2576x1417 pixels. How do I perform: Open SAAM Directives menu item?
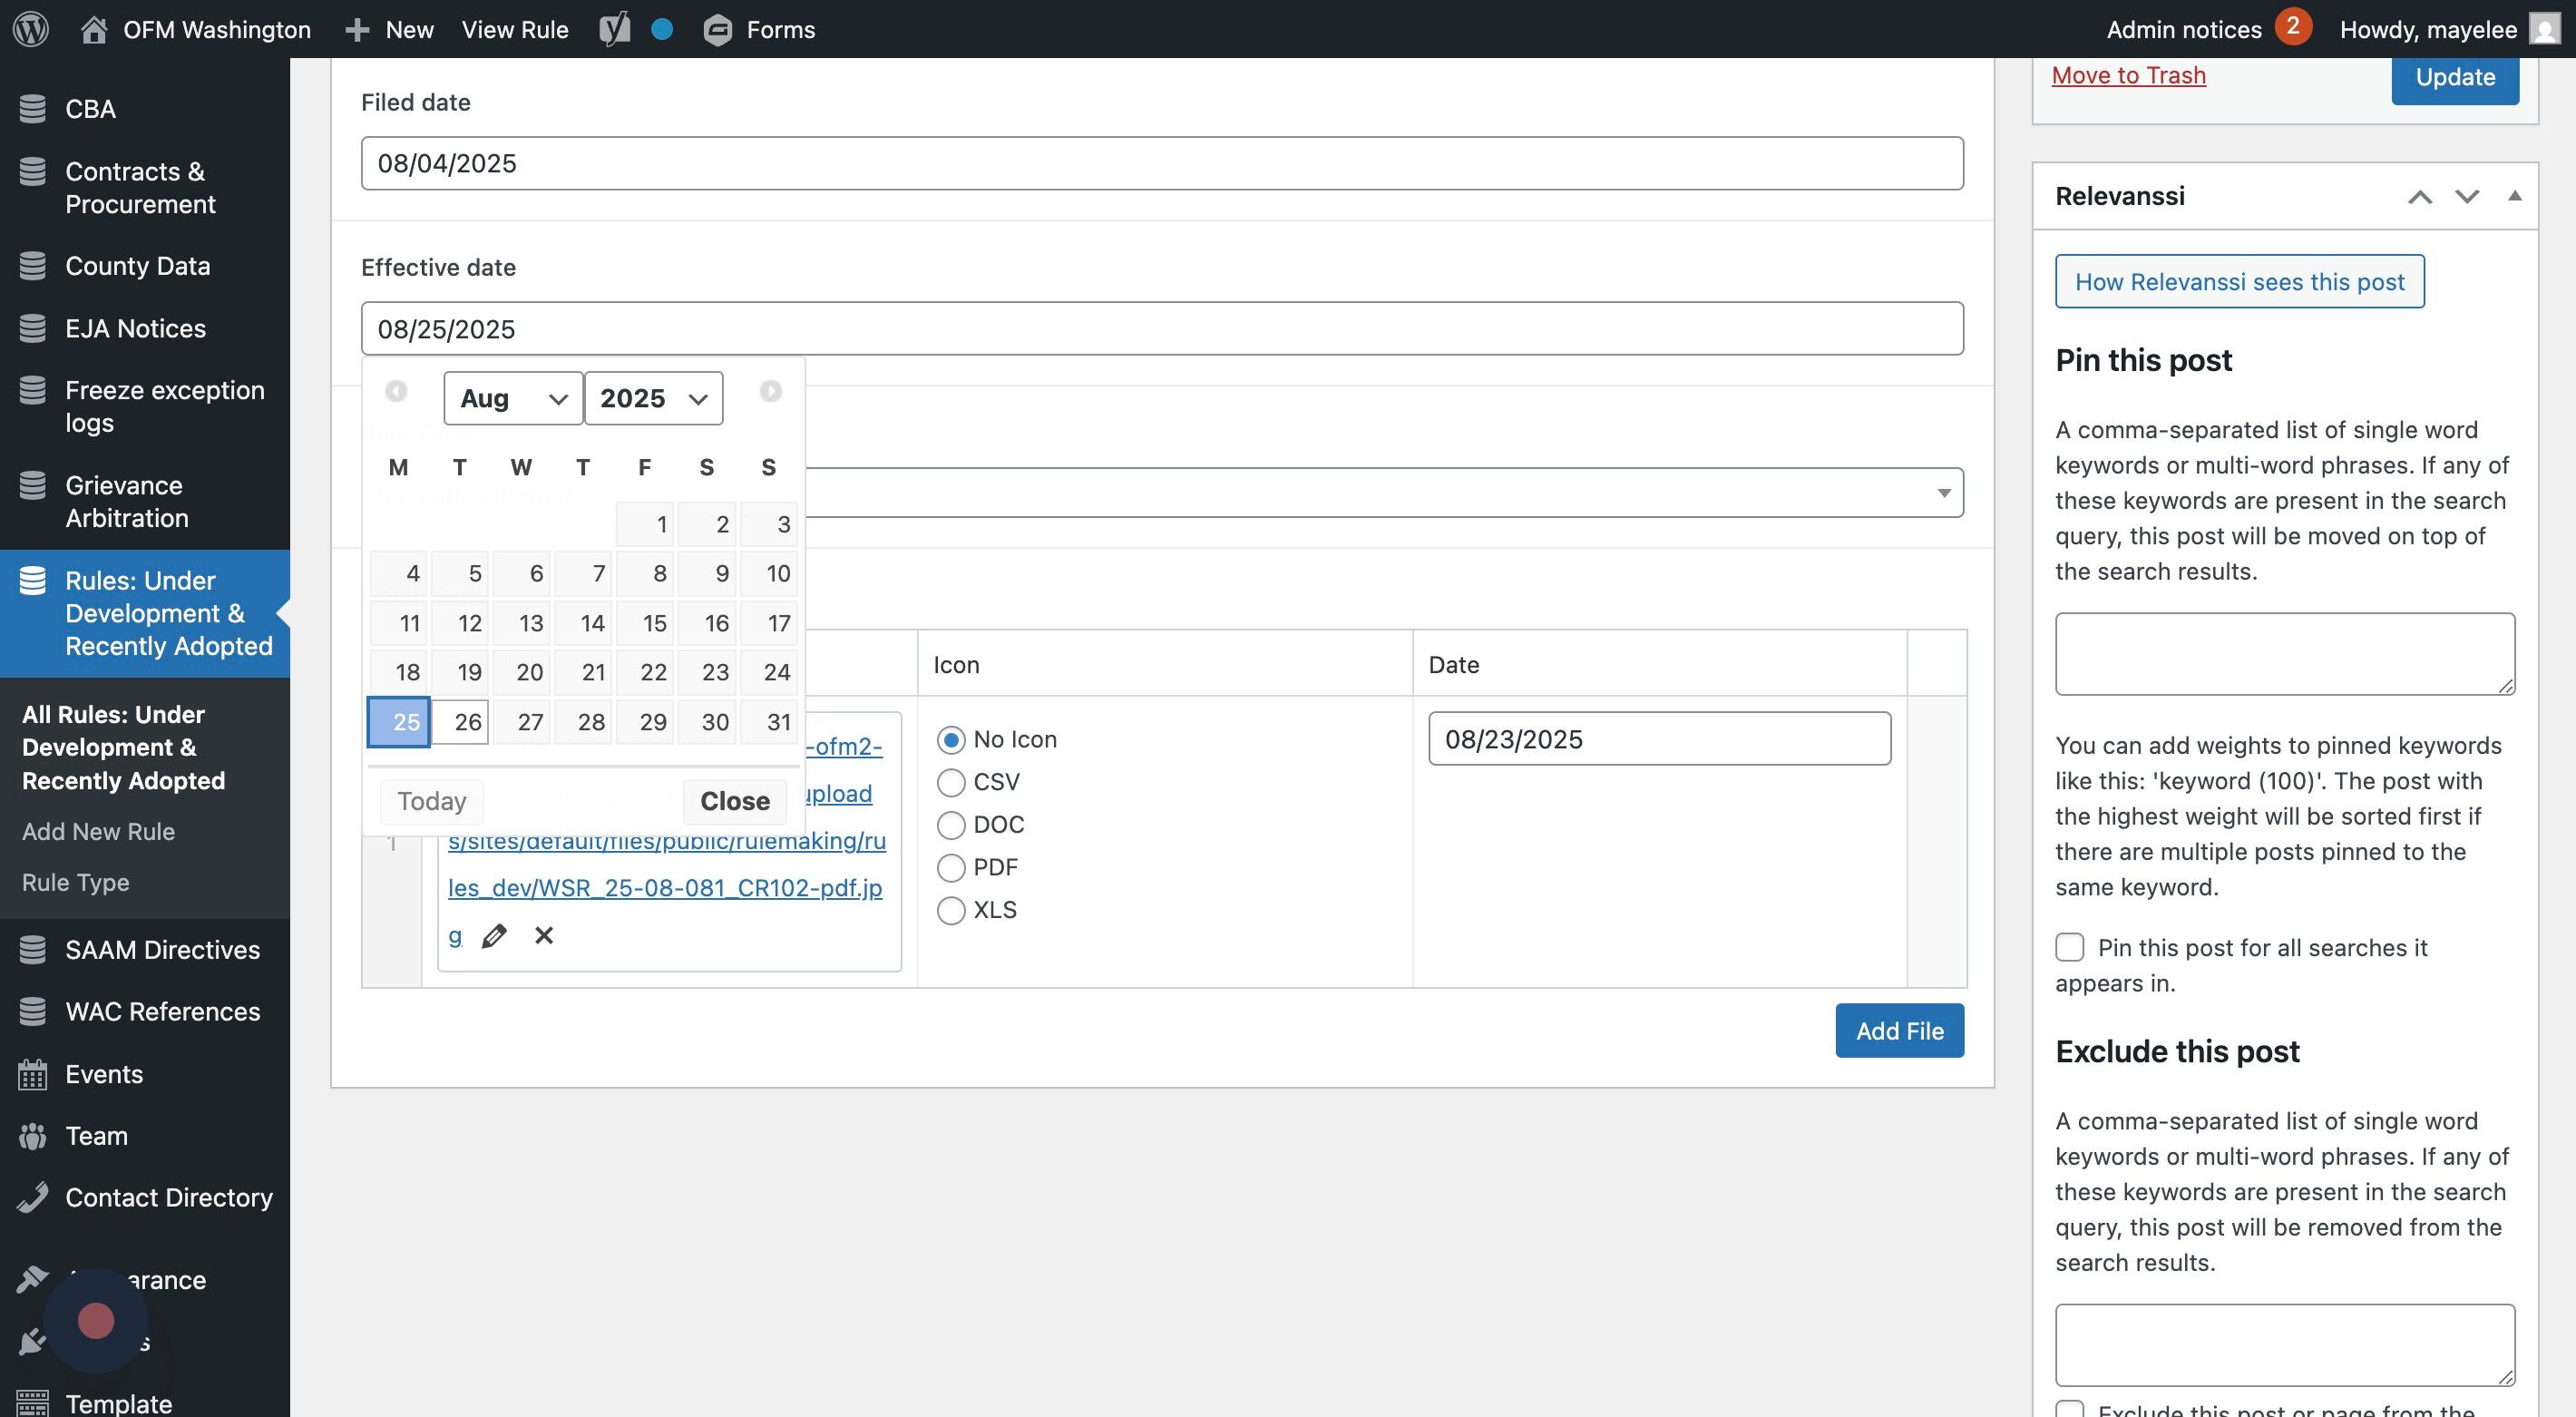162,950
